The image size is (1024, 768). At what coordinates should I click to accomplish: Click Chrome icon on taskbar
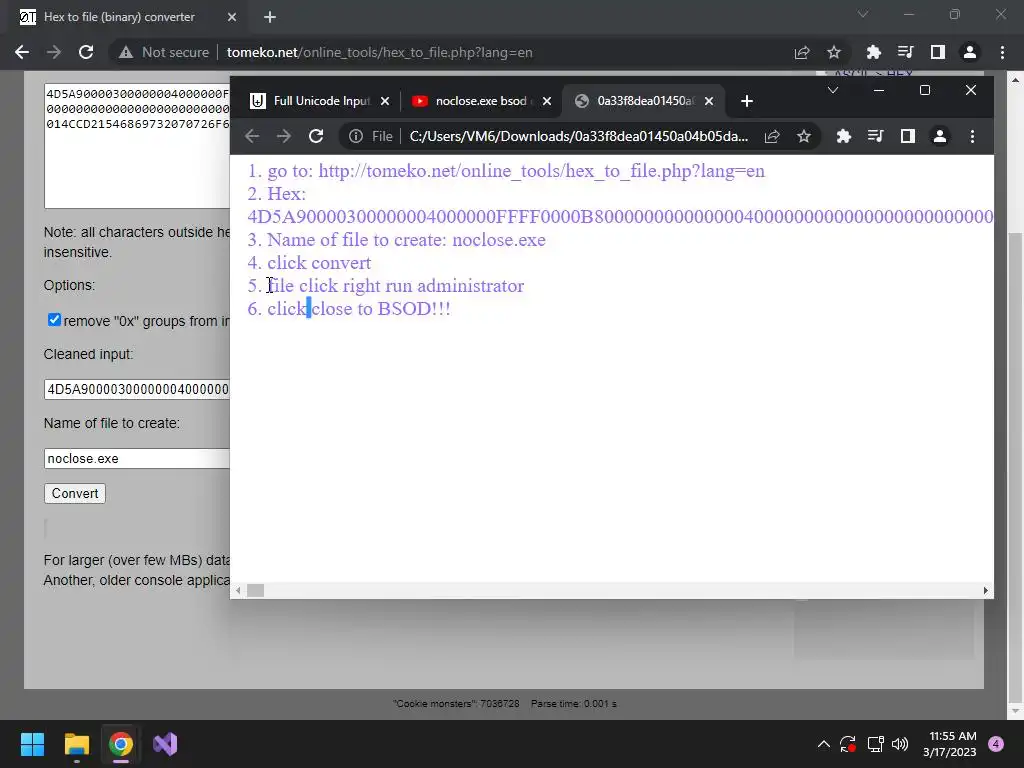[x=121, y=744]
